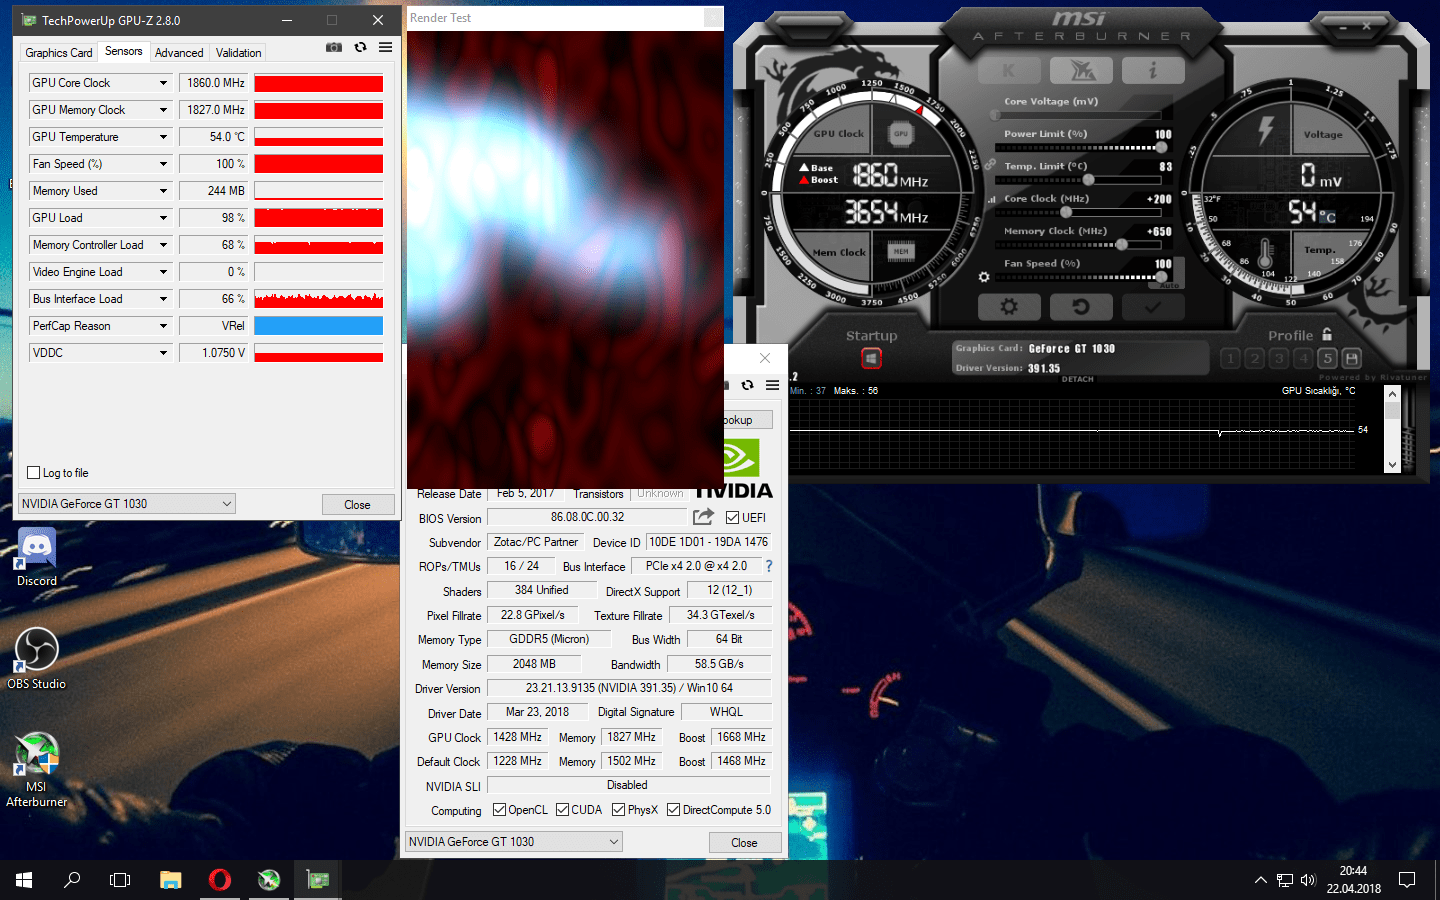
Task: Toggle the OpenCL checkbox
Action: pyautogui.click(x=499, y=810)
